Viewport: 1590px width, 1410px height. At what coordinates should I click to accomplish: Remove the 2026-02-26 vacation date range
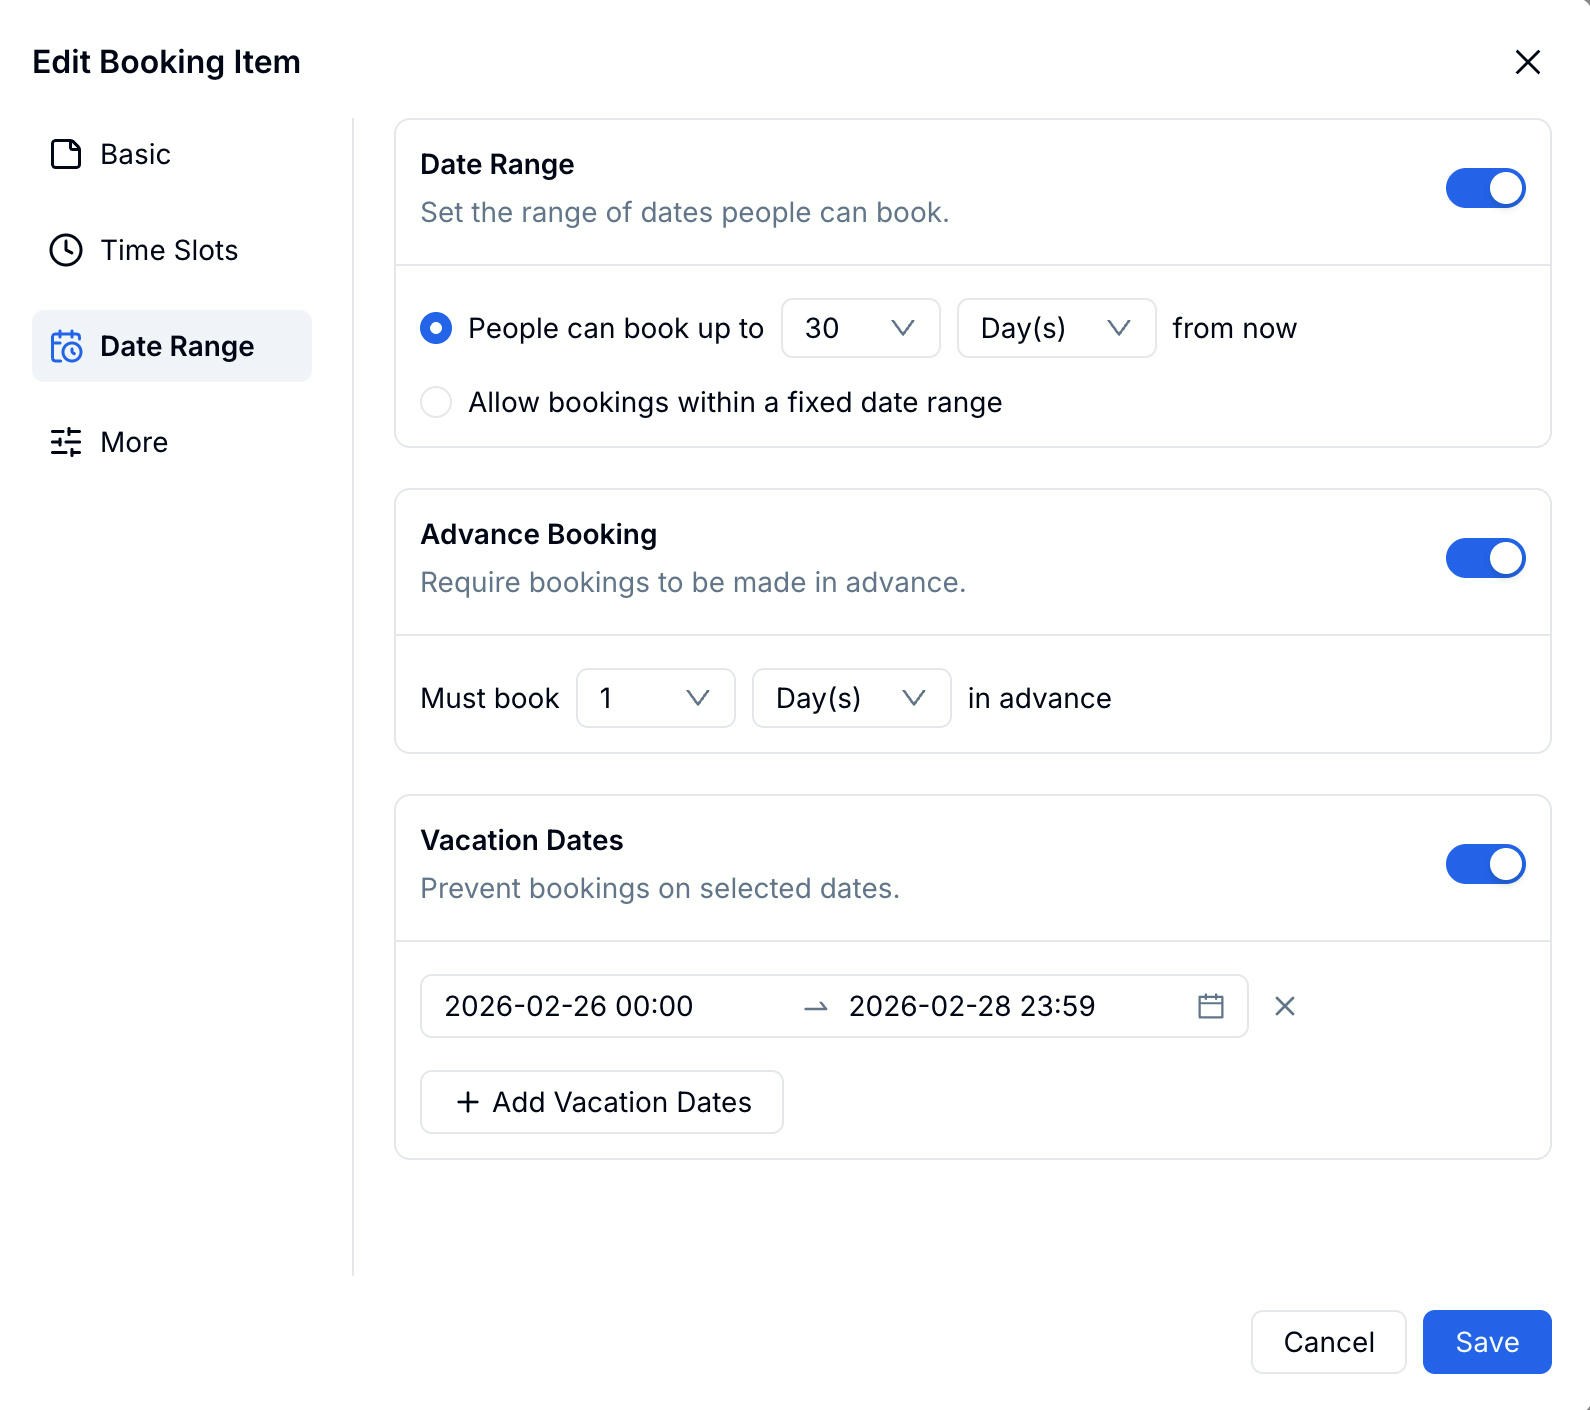pos(1285,1006)
